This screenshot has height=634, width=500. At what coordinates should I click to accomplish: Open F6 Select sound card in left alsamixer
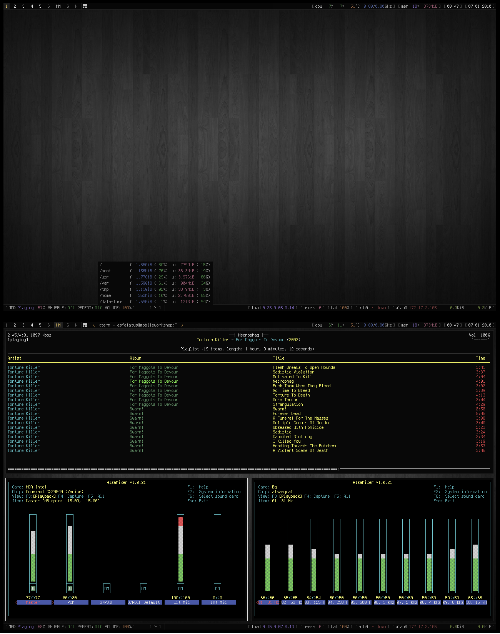point(213,496)
